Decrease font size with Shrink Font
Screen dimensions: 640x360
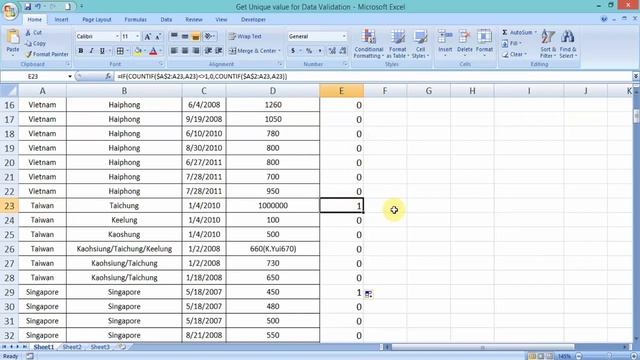(158, 36)
